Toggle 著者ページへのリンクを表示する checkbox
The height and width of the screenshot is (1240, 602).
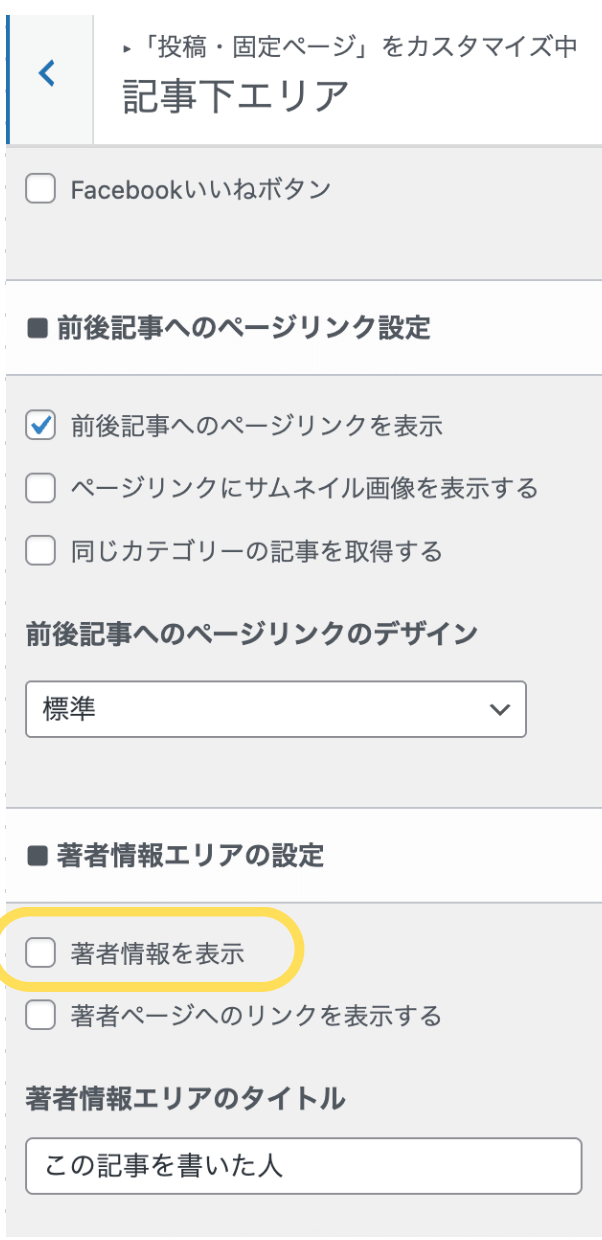coord(40,1016)
